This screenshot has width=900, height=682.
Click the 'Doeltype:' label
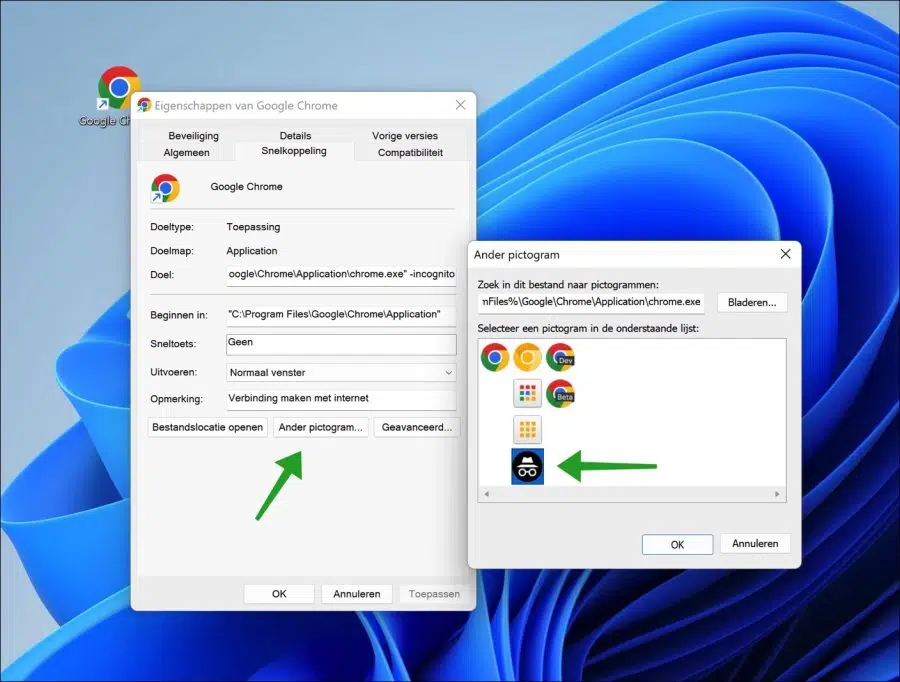coord(172,227)
